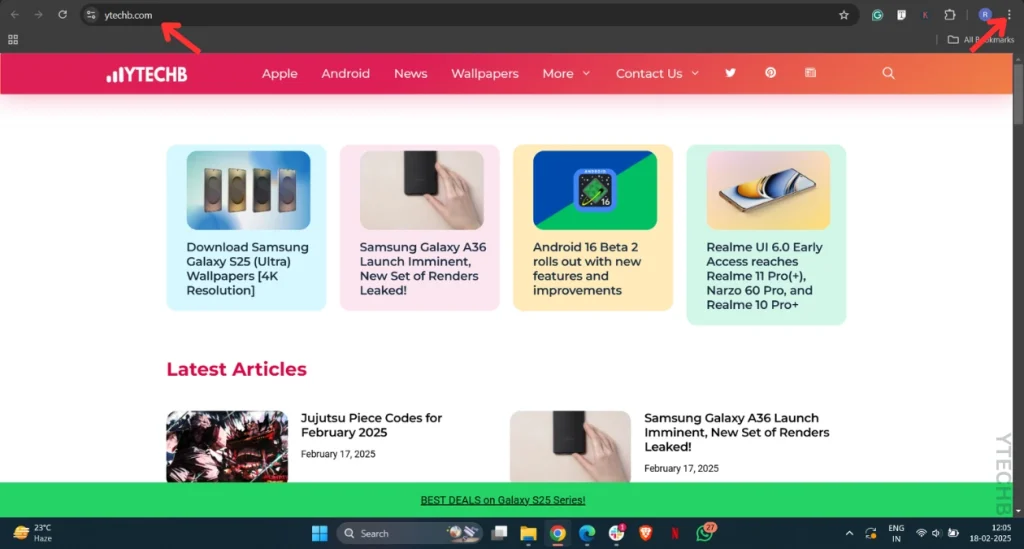Bookmark this page with the star
This screenshot has width=1024, height=549.
(x=844, y=15)
